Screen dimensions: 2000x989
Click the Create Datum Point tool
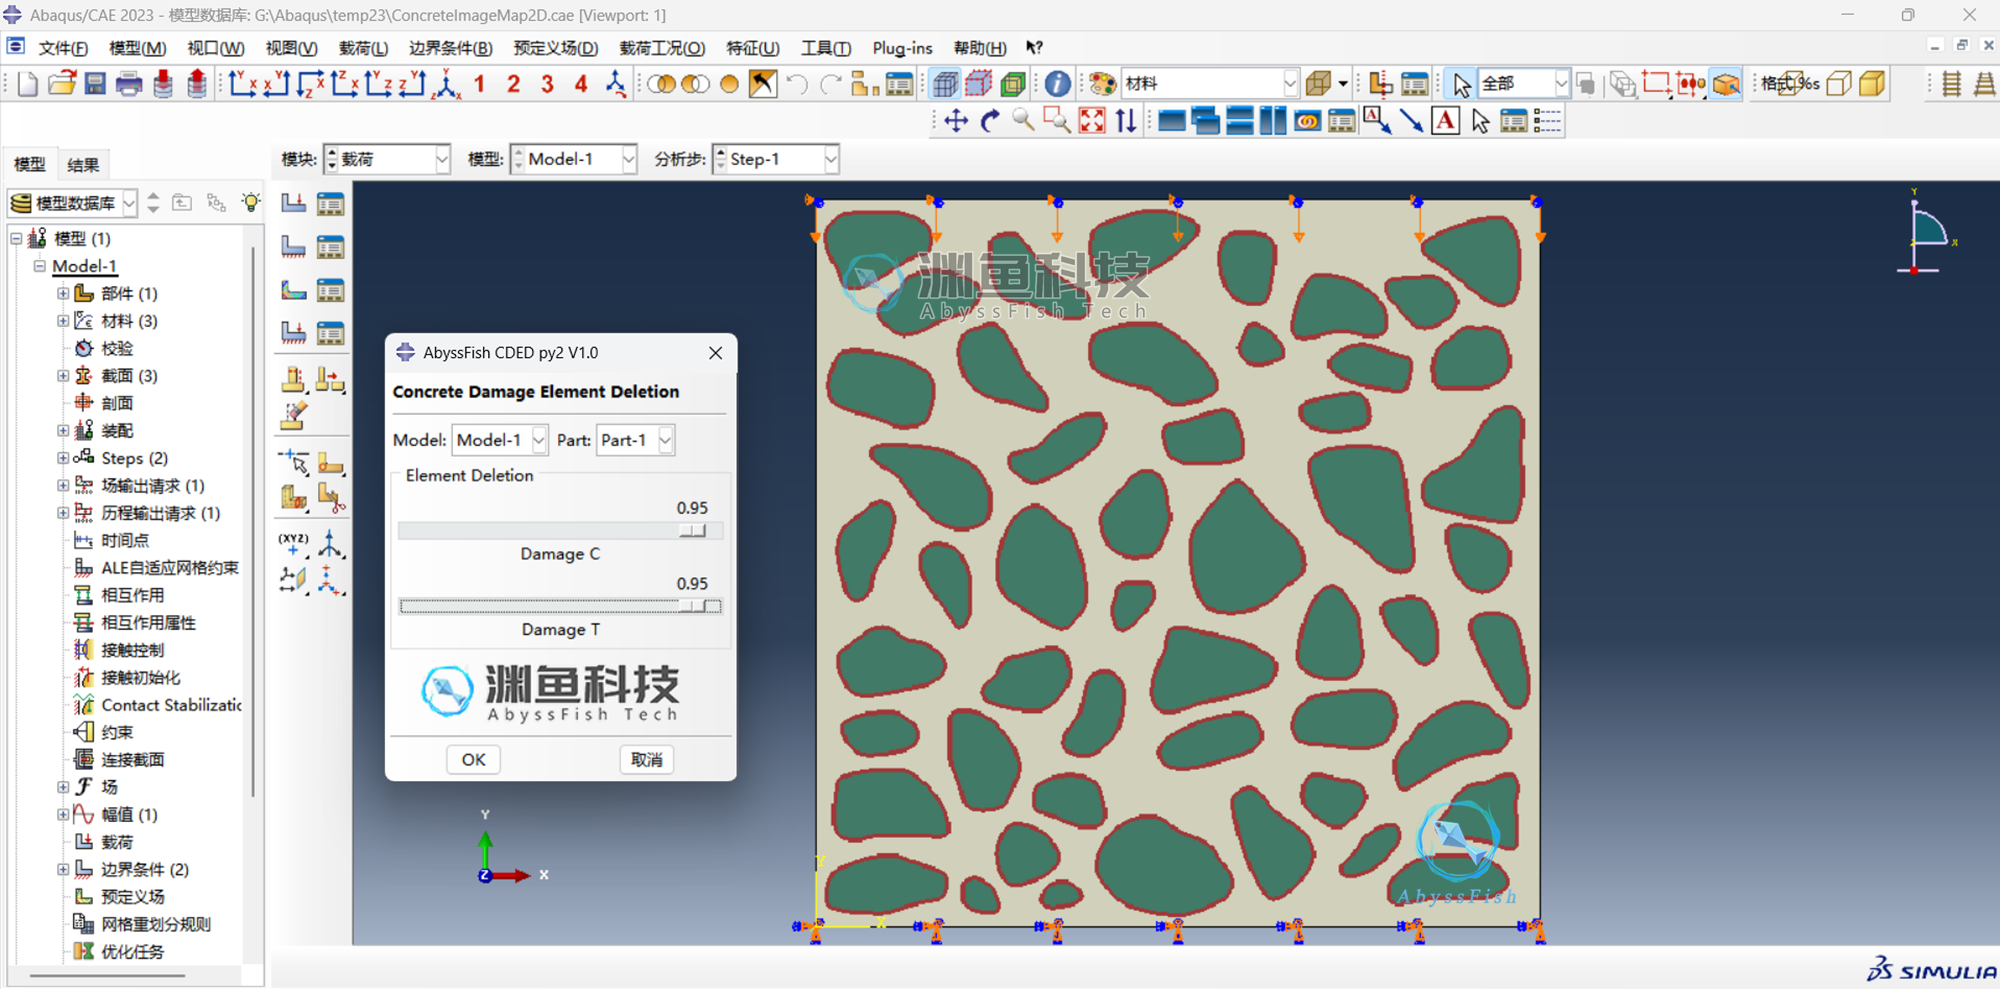(x=294, y=545)
